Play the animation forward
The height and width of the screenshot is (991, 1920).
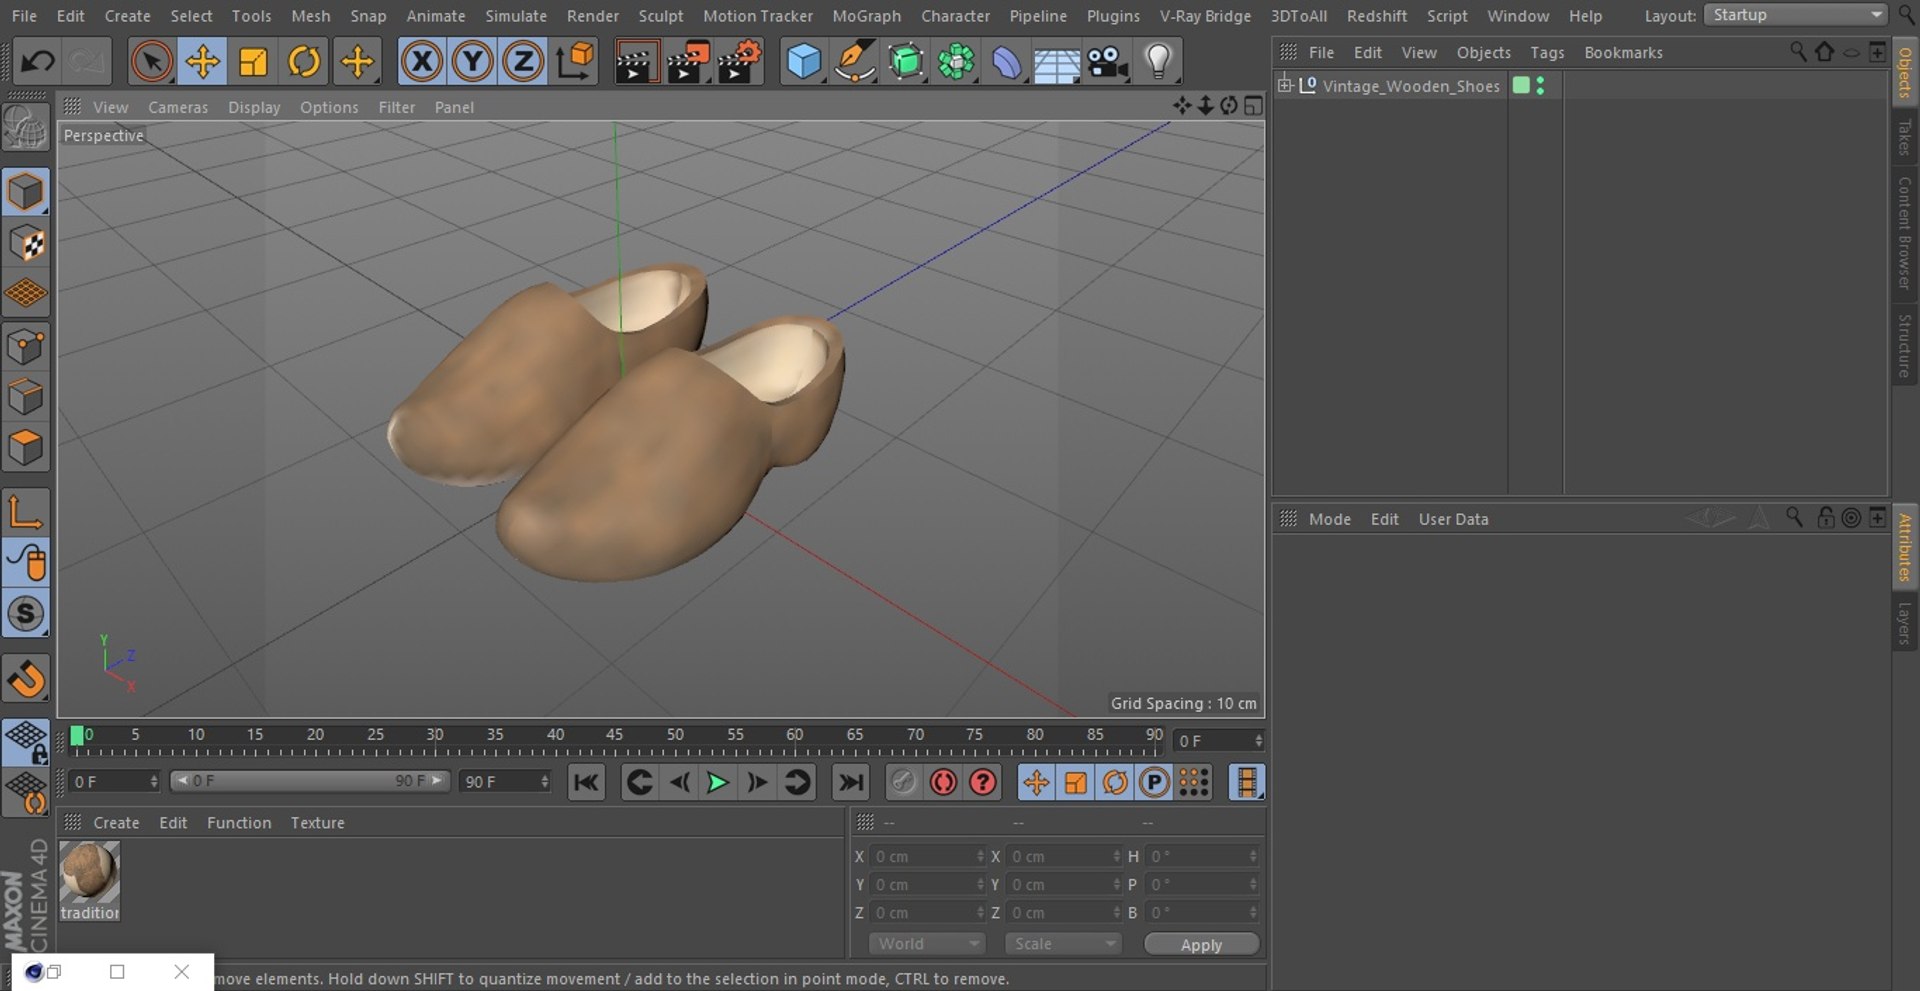click(x=717, y=782)
